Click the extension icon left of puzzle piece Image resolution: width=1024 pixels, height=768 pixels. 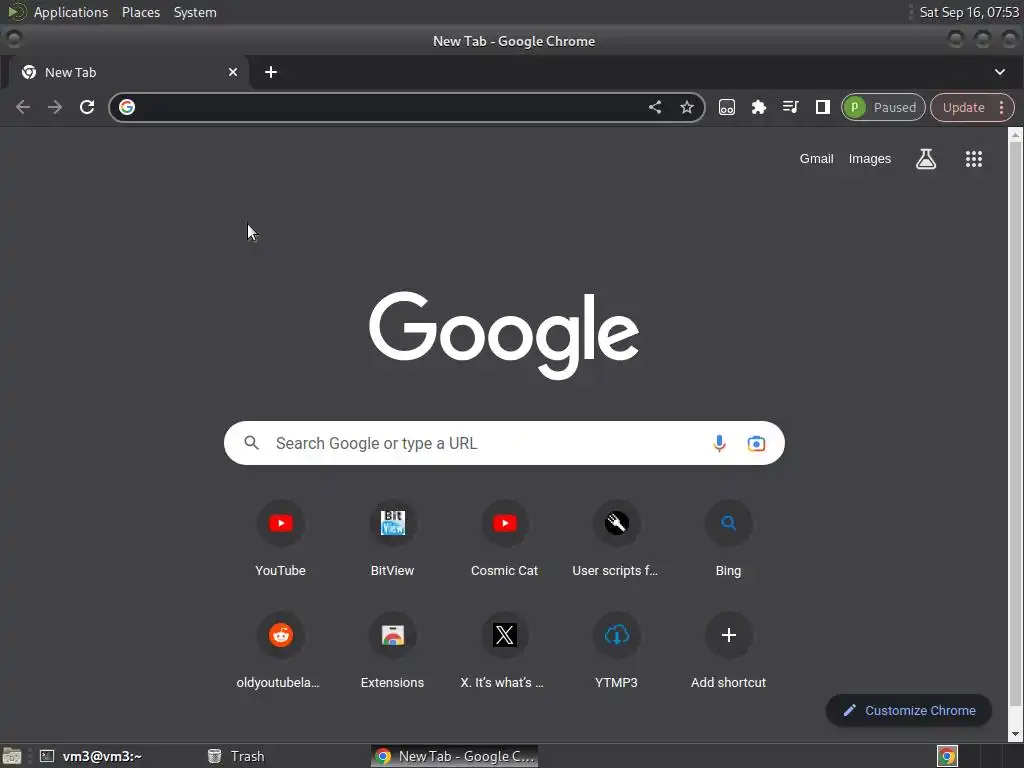point(726,107)
